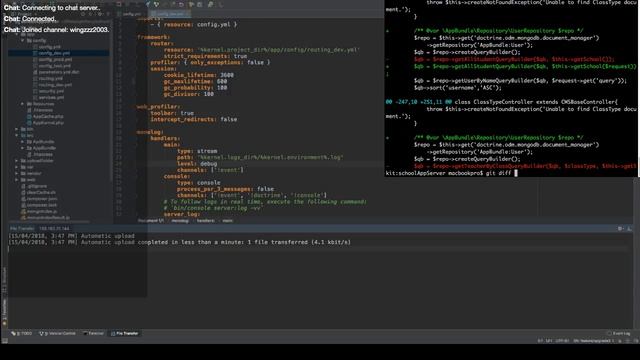Image resolution: width=640 pixels, height=360 pixels.
Task: Click the terminal prompt after 'git diff'
Action: tap(516, 173)
